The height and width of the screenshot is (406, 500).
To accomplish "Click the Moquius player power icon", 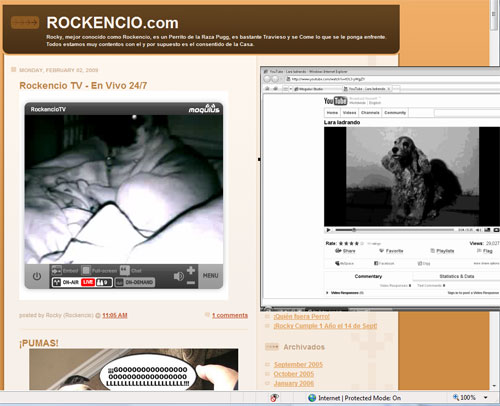I will pos(37,276).
